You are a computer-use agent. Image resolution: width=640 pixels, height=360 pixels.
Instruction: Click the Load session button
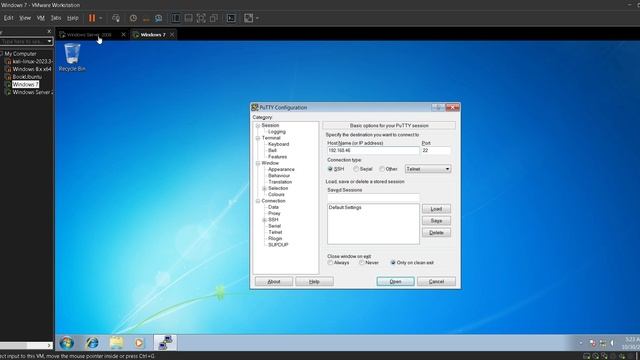pos(436,209)
